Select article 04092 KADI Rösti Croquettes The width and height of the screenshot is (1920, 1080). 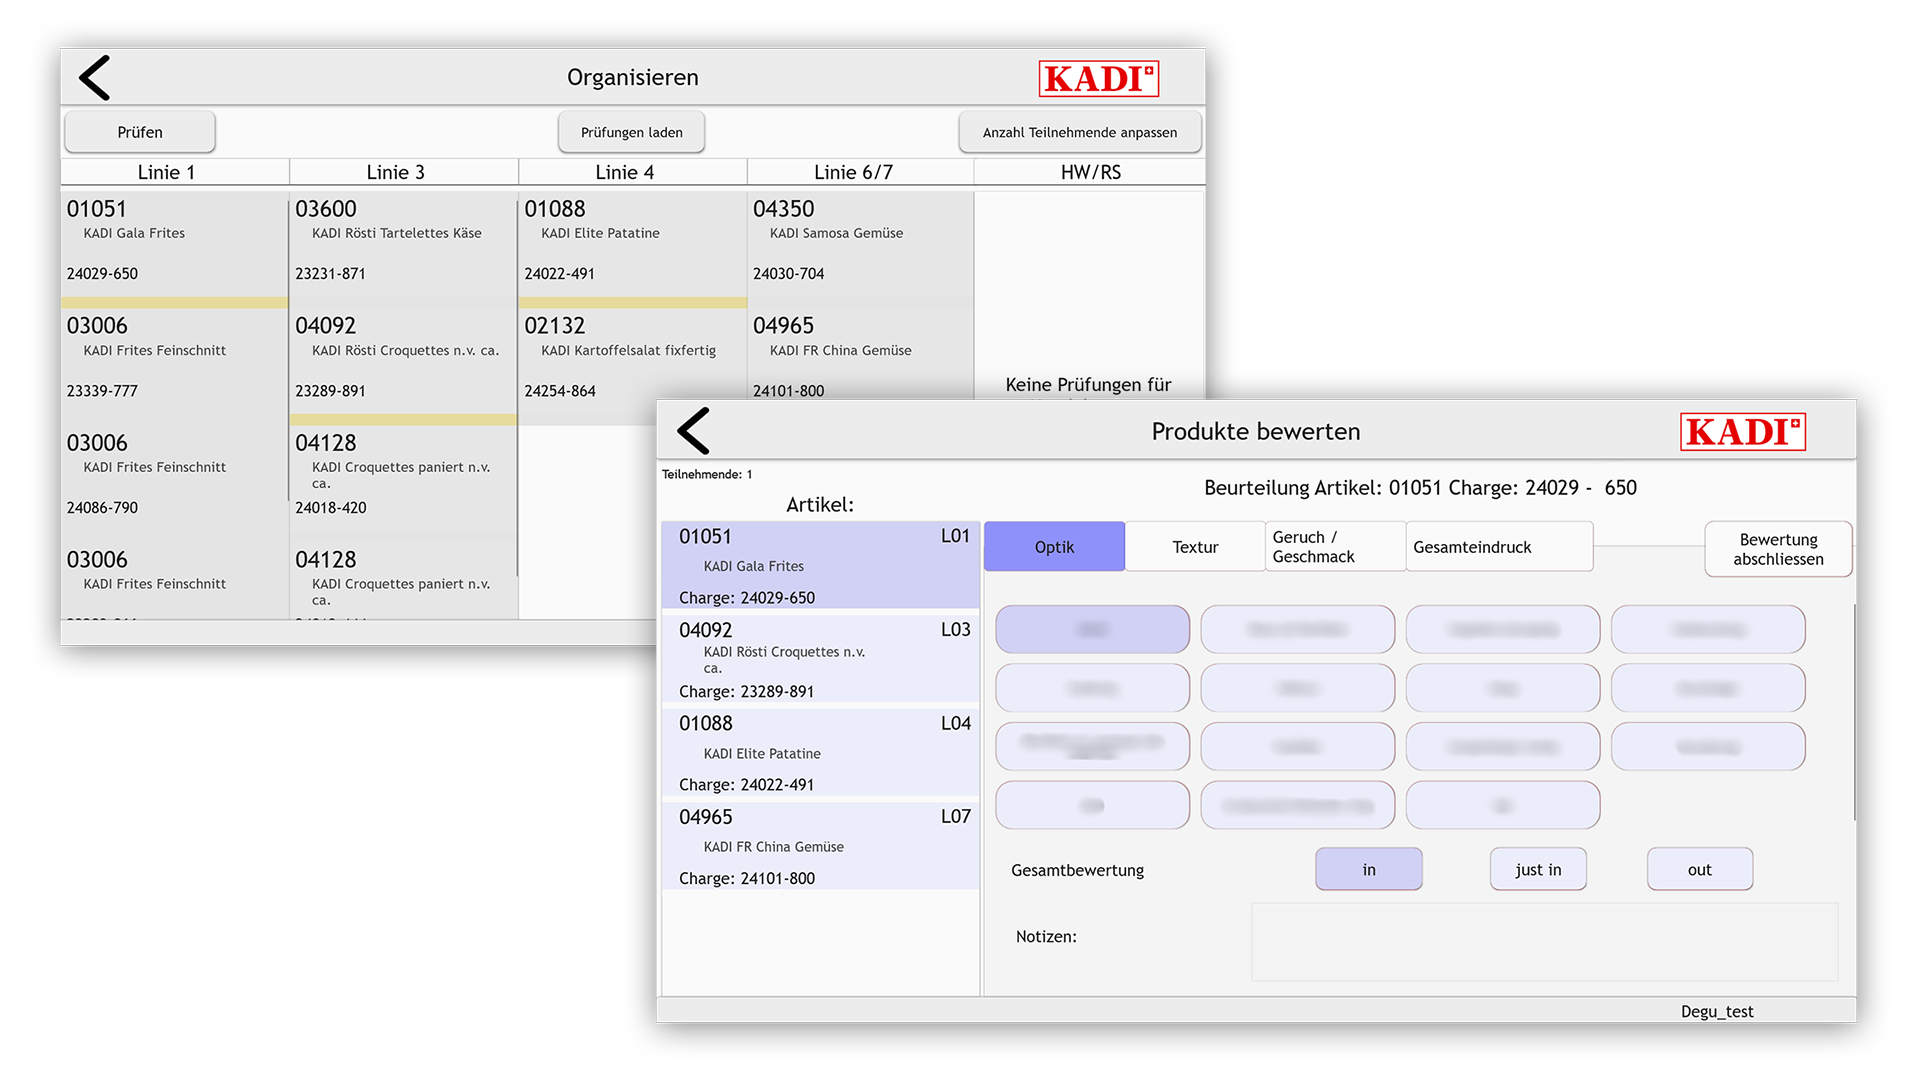(x=820, y=657)
